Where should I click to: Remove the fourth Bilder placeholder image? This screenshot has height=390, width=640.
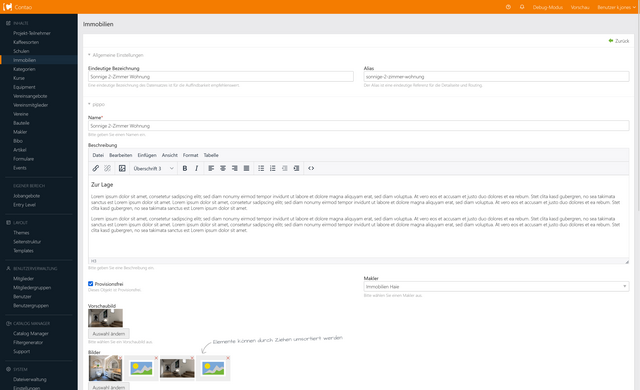tap(228, 358)
